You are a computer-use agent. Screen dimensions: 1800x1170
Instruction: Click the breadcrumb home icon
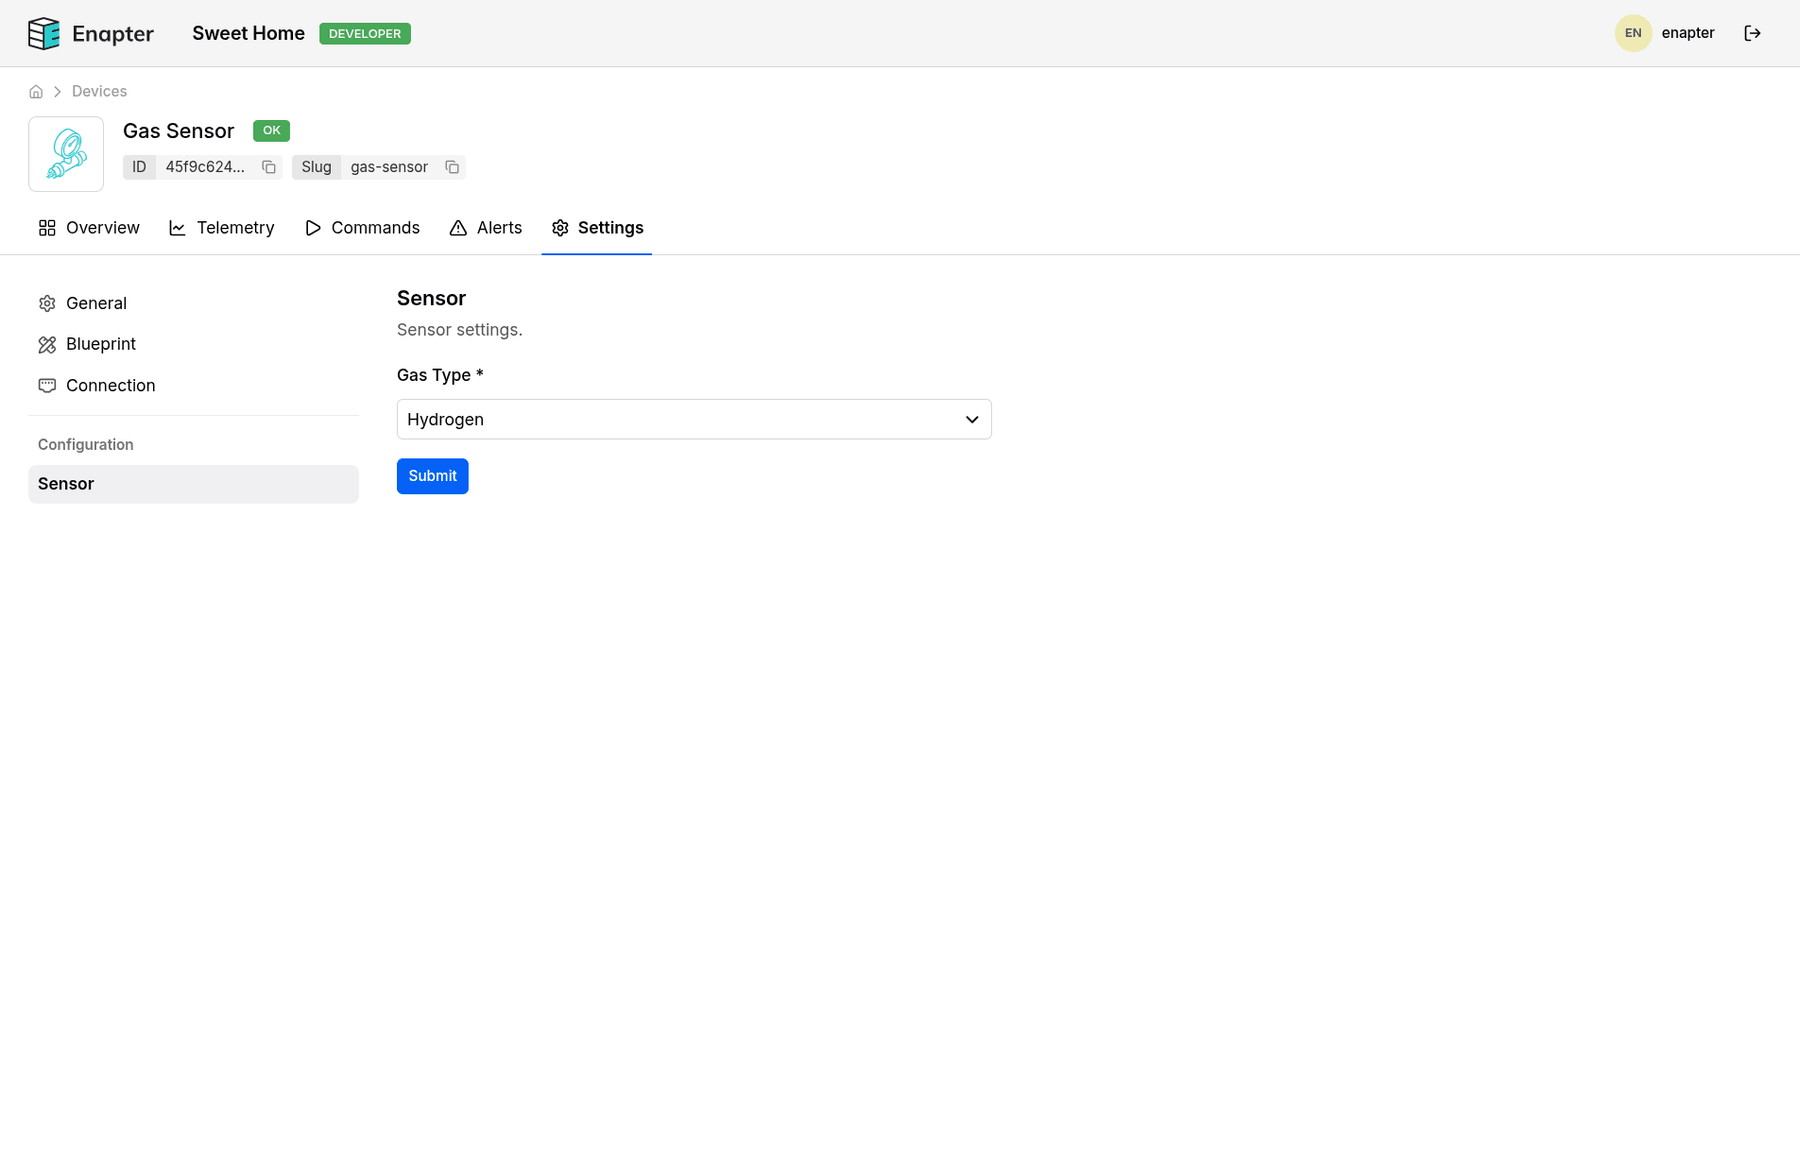[36, 91]
